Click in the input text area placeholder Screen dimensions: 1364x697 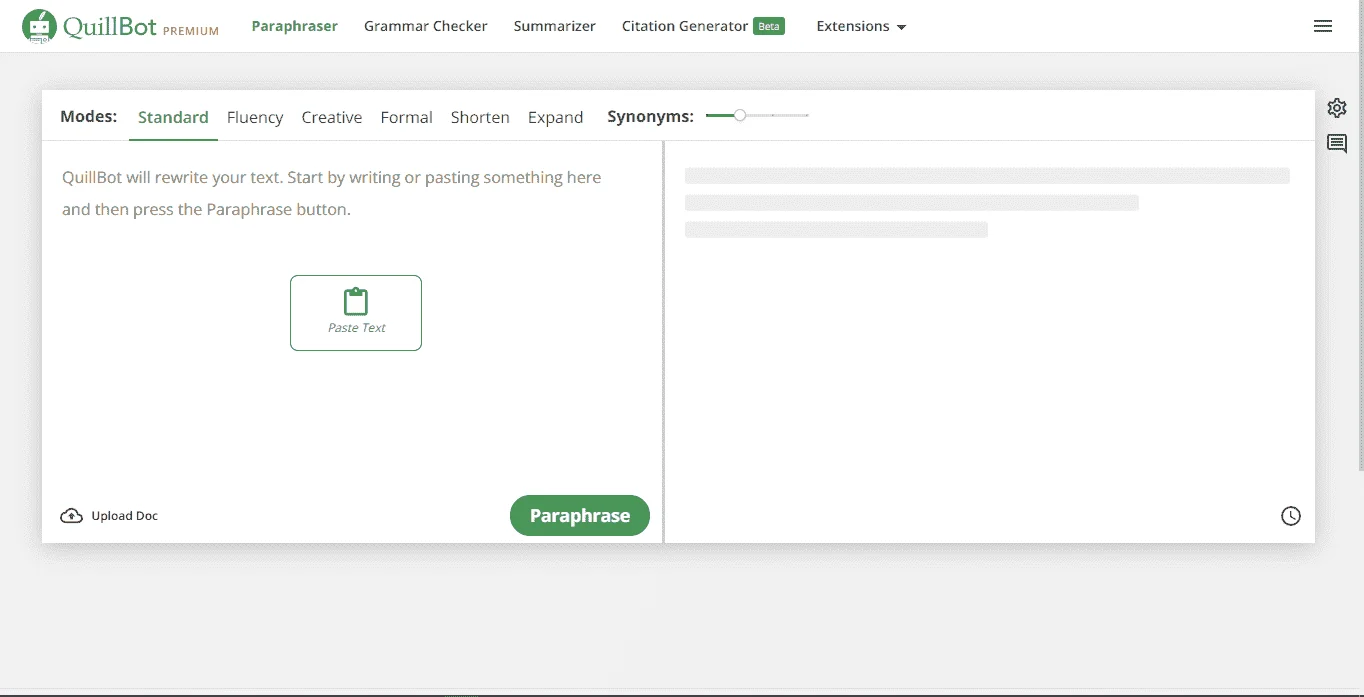(332, 193)
